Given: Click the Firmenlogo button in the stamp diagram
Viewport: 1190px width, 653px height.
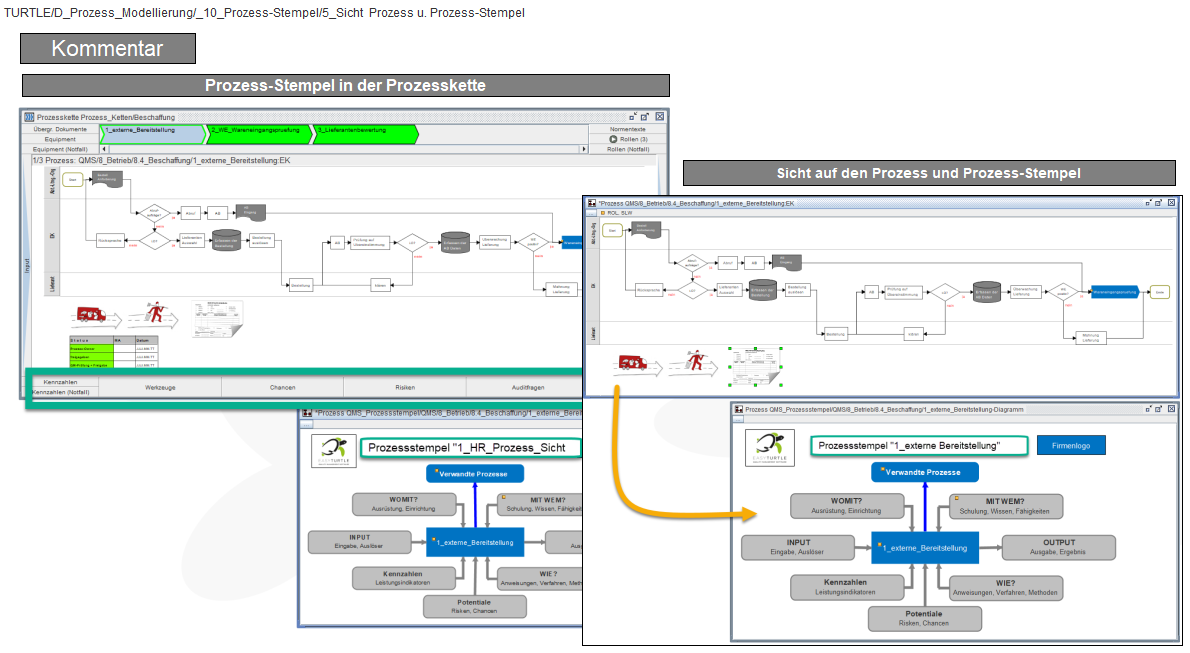Looking at the screenshot, I should pos(1071,446).
